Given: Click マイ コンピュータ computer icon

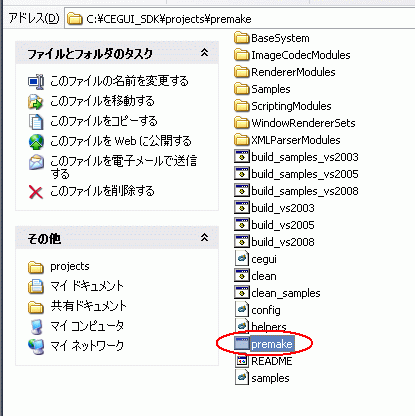Looking at the screenshot, I should (36, 327).
